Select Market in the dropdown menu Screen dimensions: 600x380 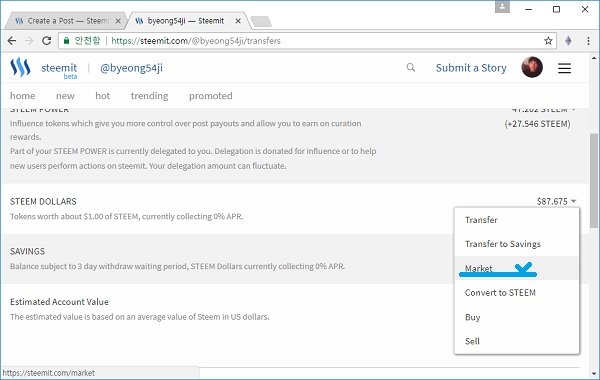click(517, 268)
